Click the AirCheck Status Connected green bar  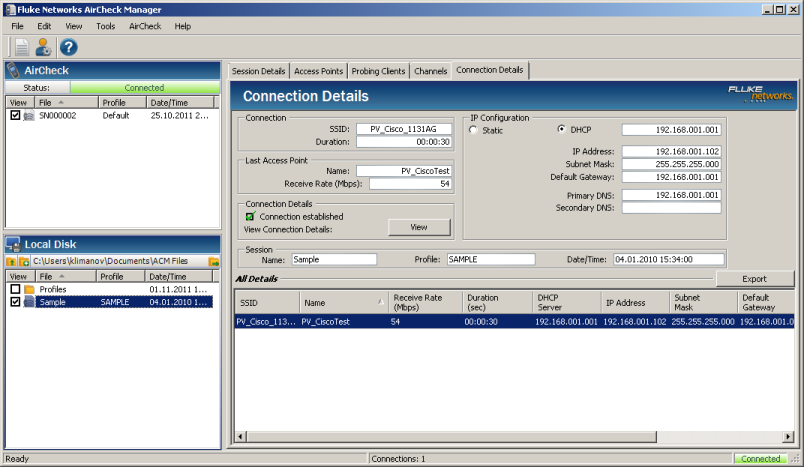[x=145, y=88]
